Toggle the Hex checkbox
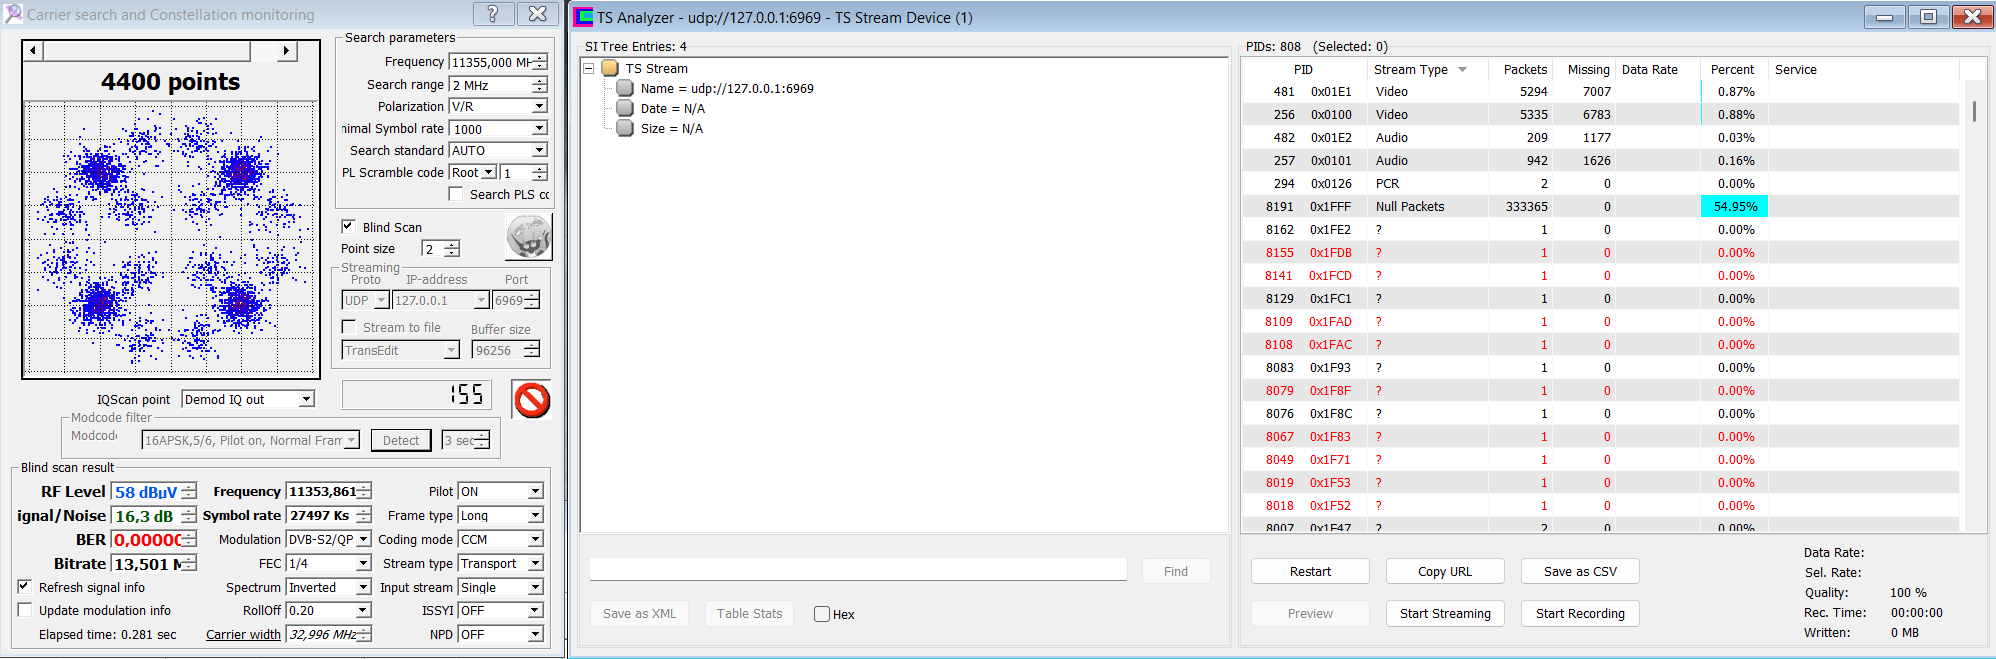The image size is (1996, 659). coord(822,614)
